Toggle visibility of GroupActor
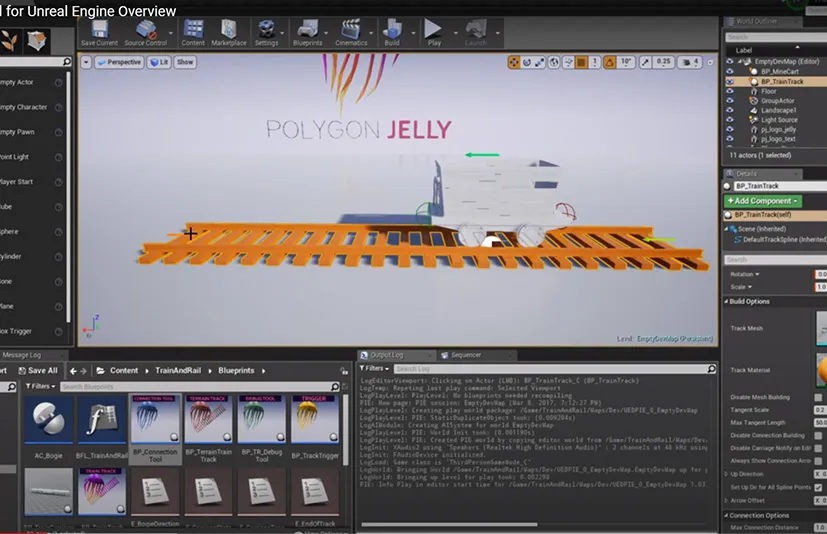Image resolution: width=827 pixels, height=534 pixels. 730,100
